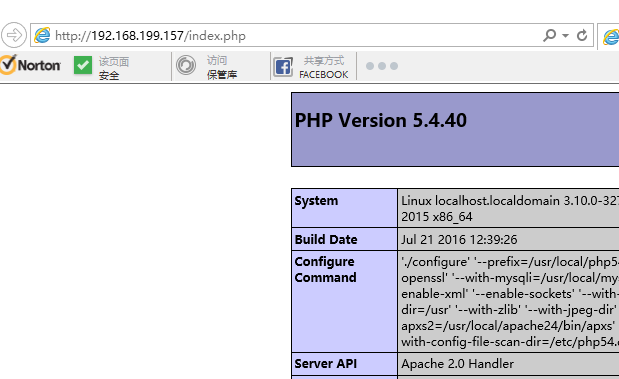Click the Apache 2.0 Handler value cell
The height and width of the screenshot is (379, 619).
click(508, 364)
